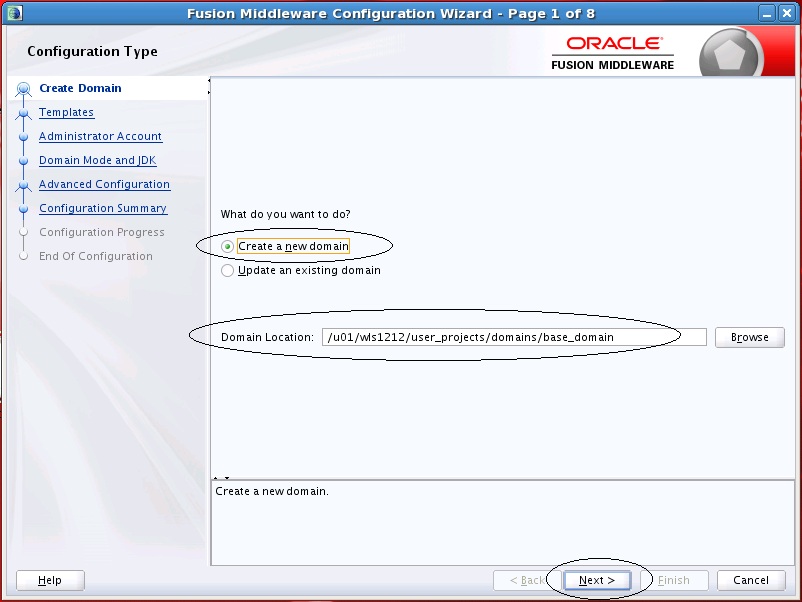Image resolution: width=802 pixels, height=602 pixels.
Task: Click the Configuration Summary step node icon
Action: [23, 209]
